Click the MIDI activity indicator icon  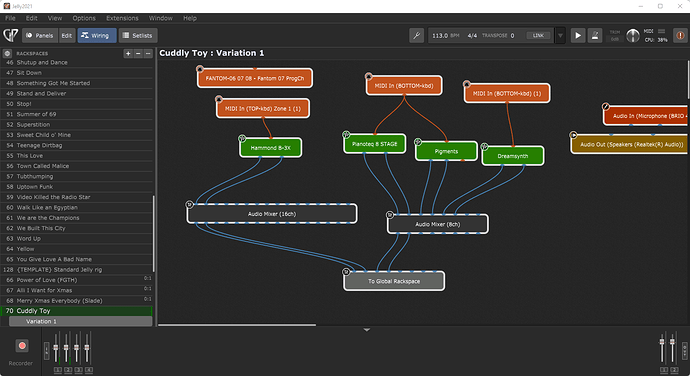(661, 31)
